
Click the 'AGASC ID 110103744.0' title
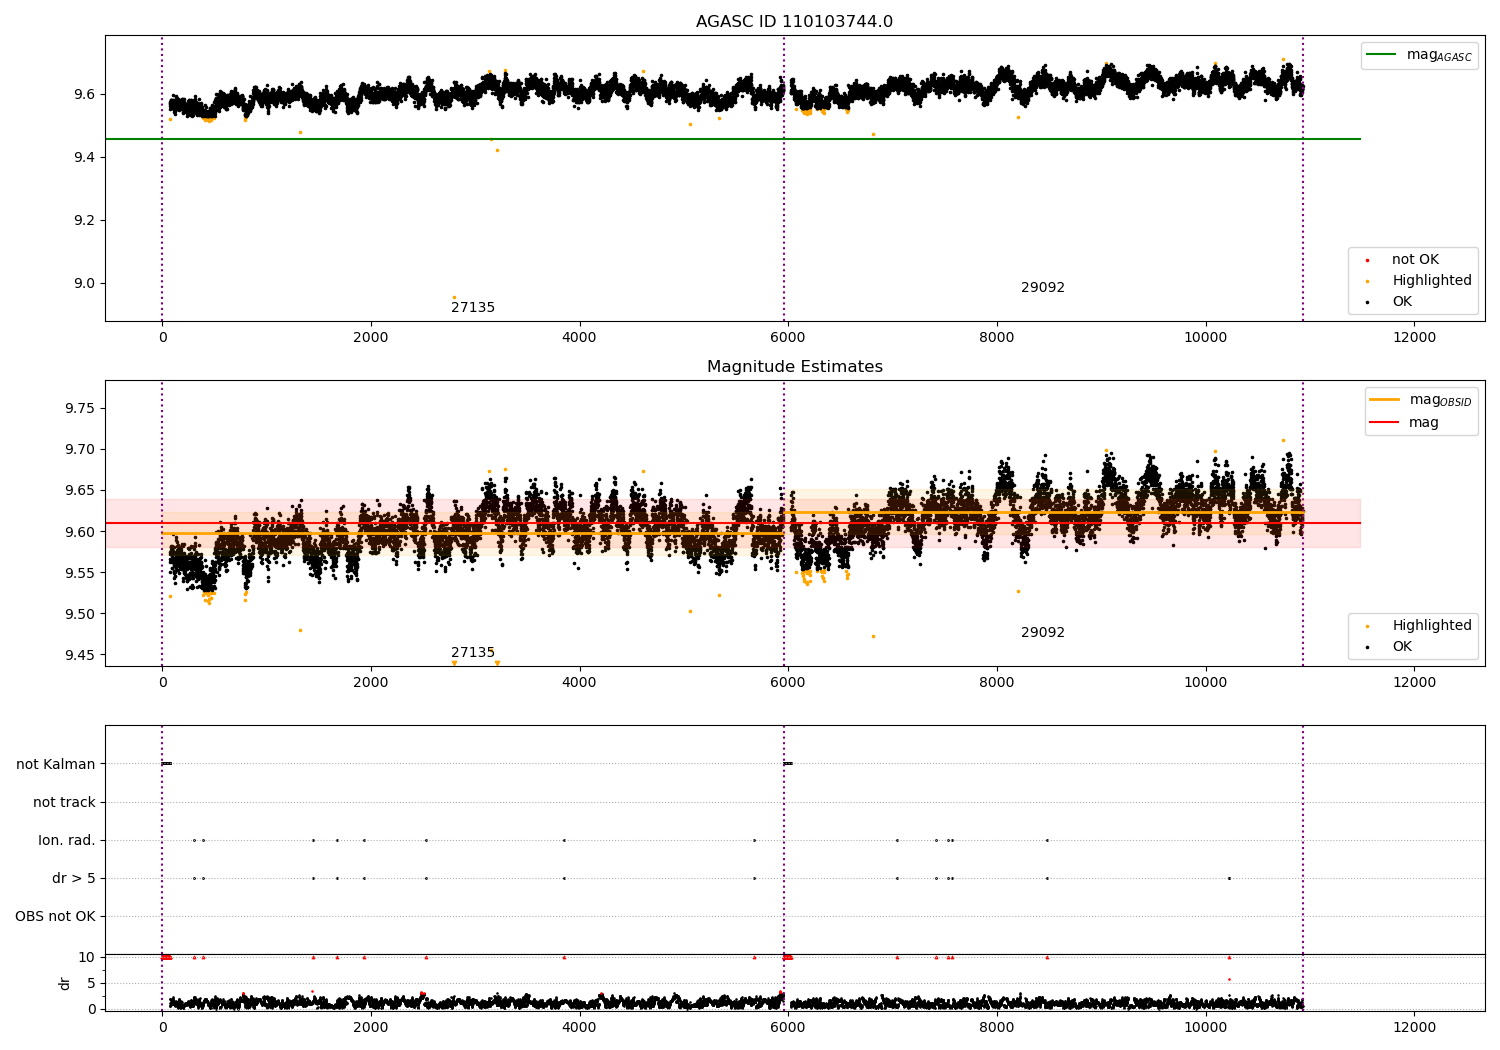coord(794,22)
